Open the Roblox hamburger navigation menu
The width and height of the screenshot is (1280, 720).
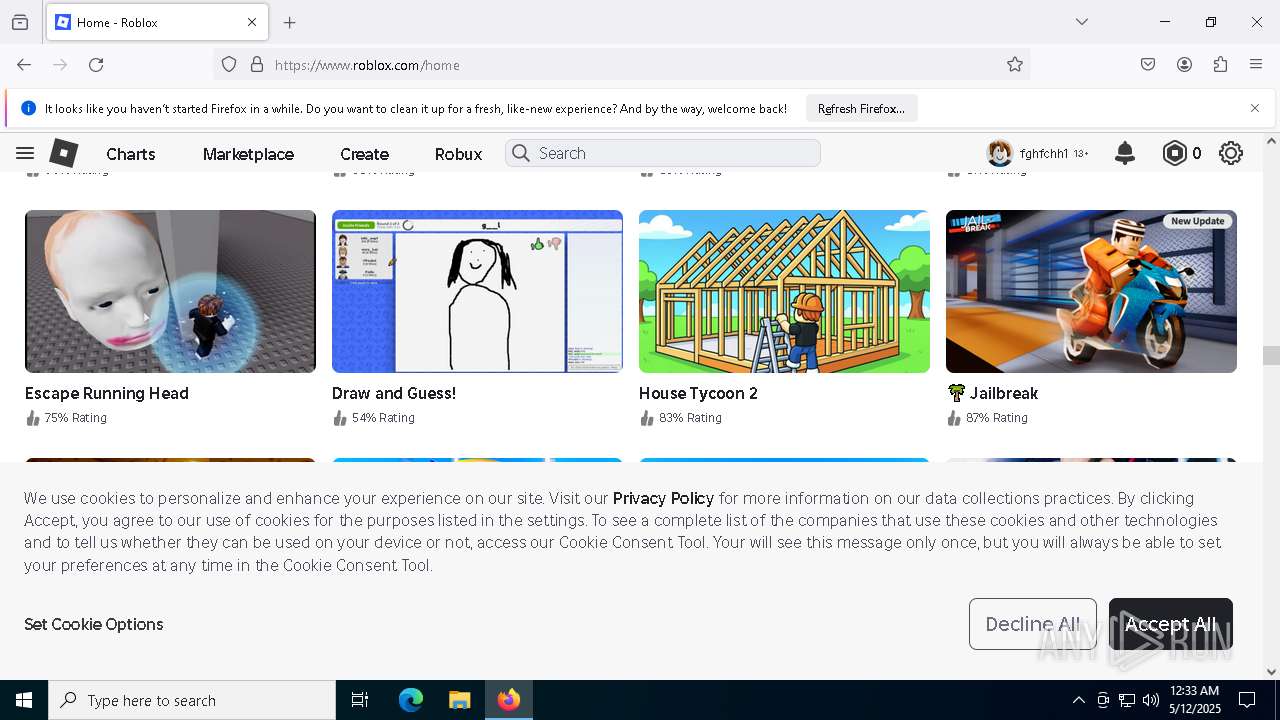pos(25,153)
